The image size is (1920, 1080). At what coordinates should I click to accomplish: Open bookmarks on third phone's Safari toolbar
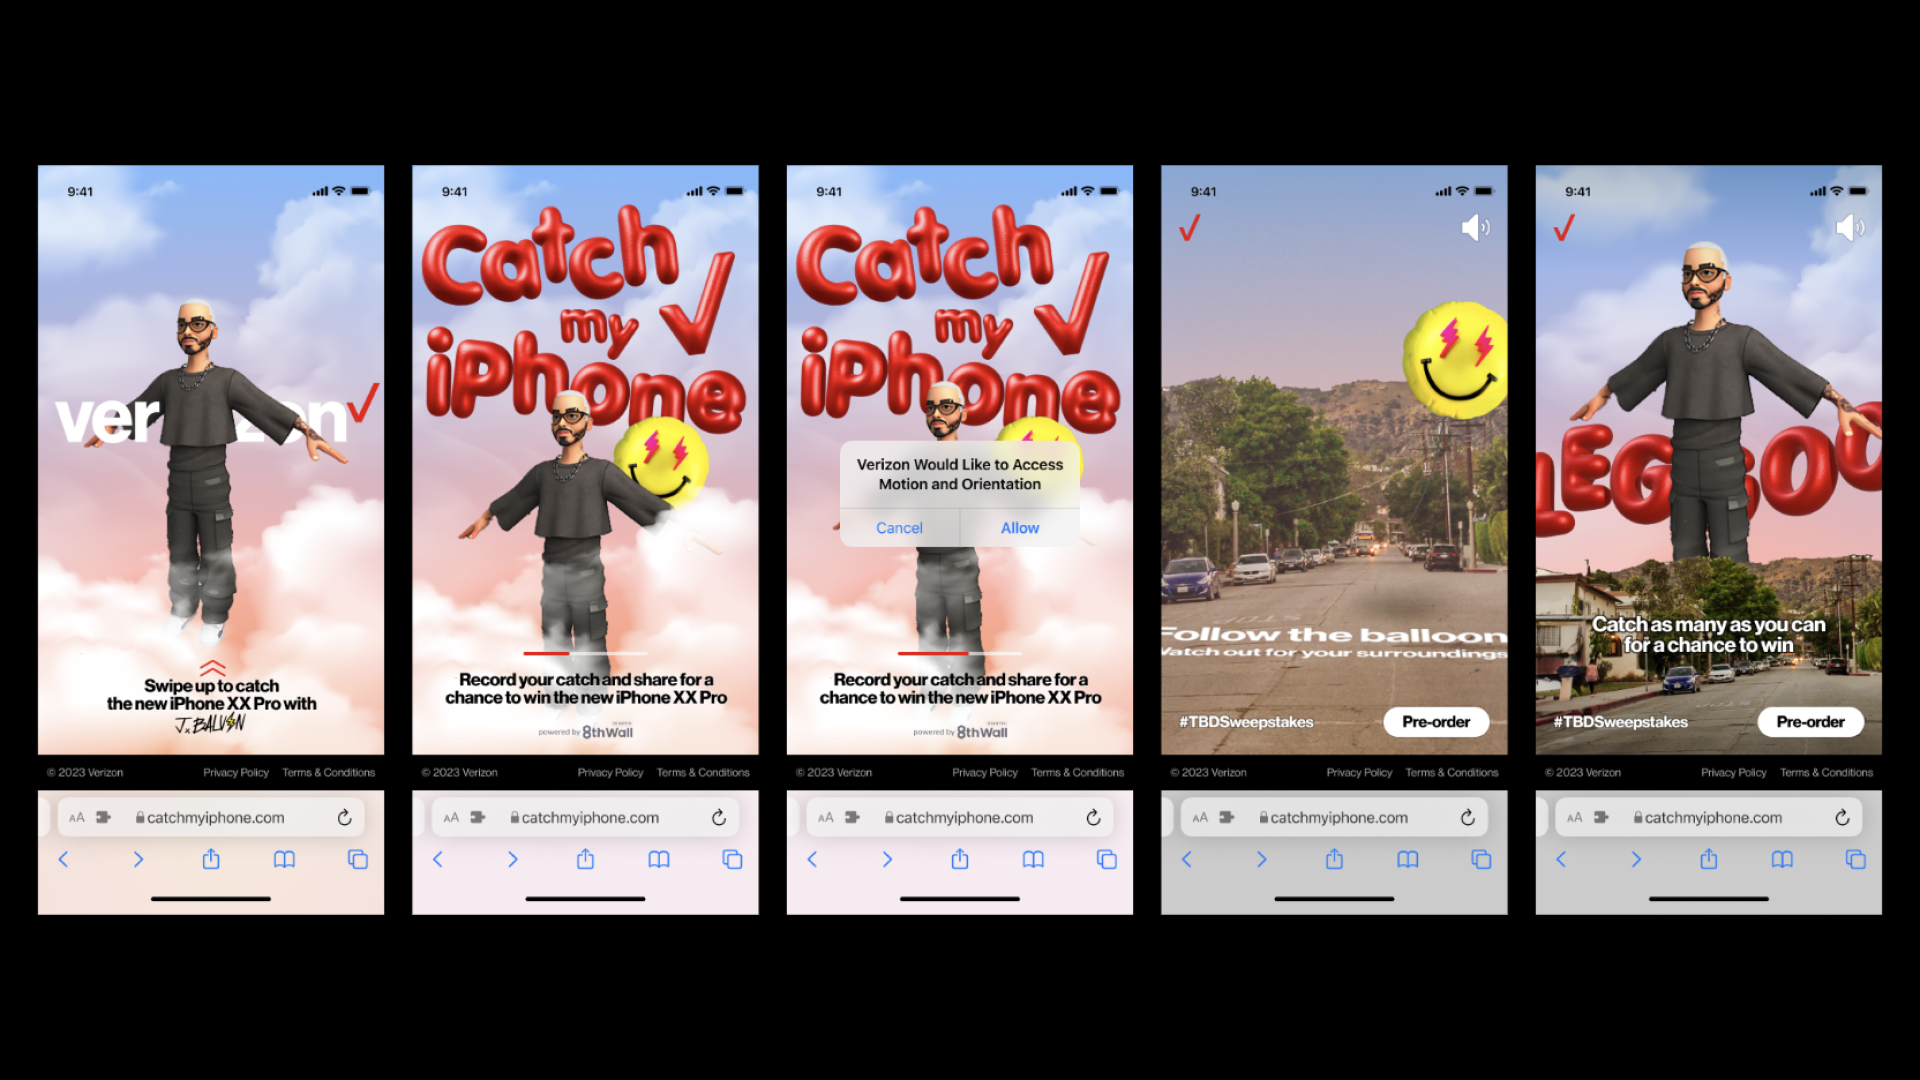coord(1033,860)
